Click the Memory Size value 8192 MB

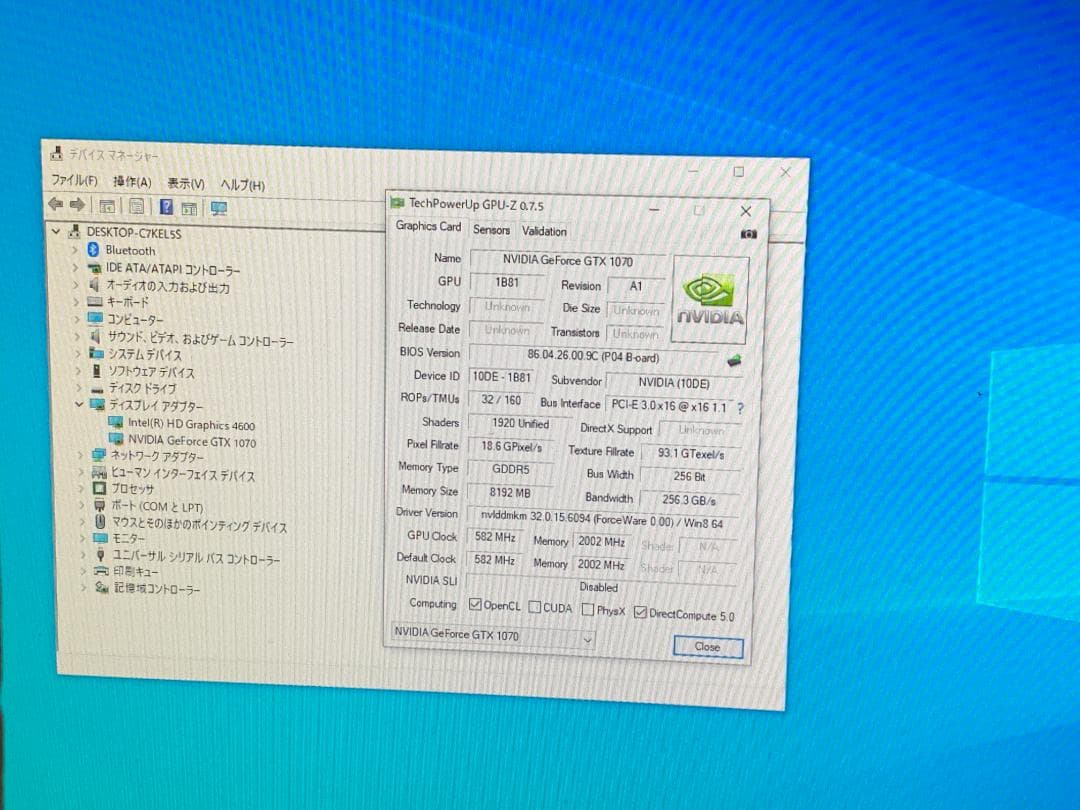[510, 492]
